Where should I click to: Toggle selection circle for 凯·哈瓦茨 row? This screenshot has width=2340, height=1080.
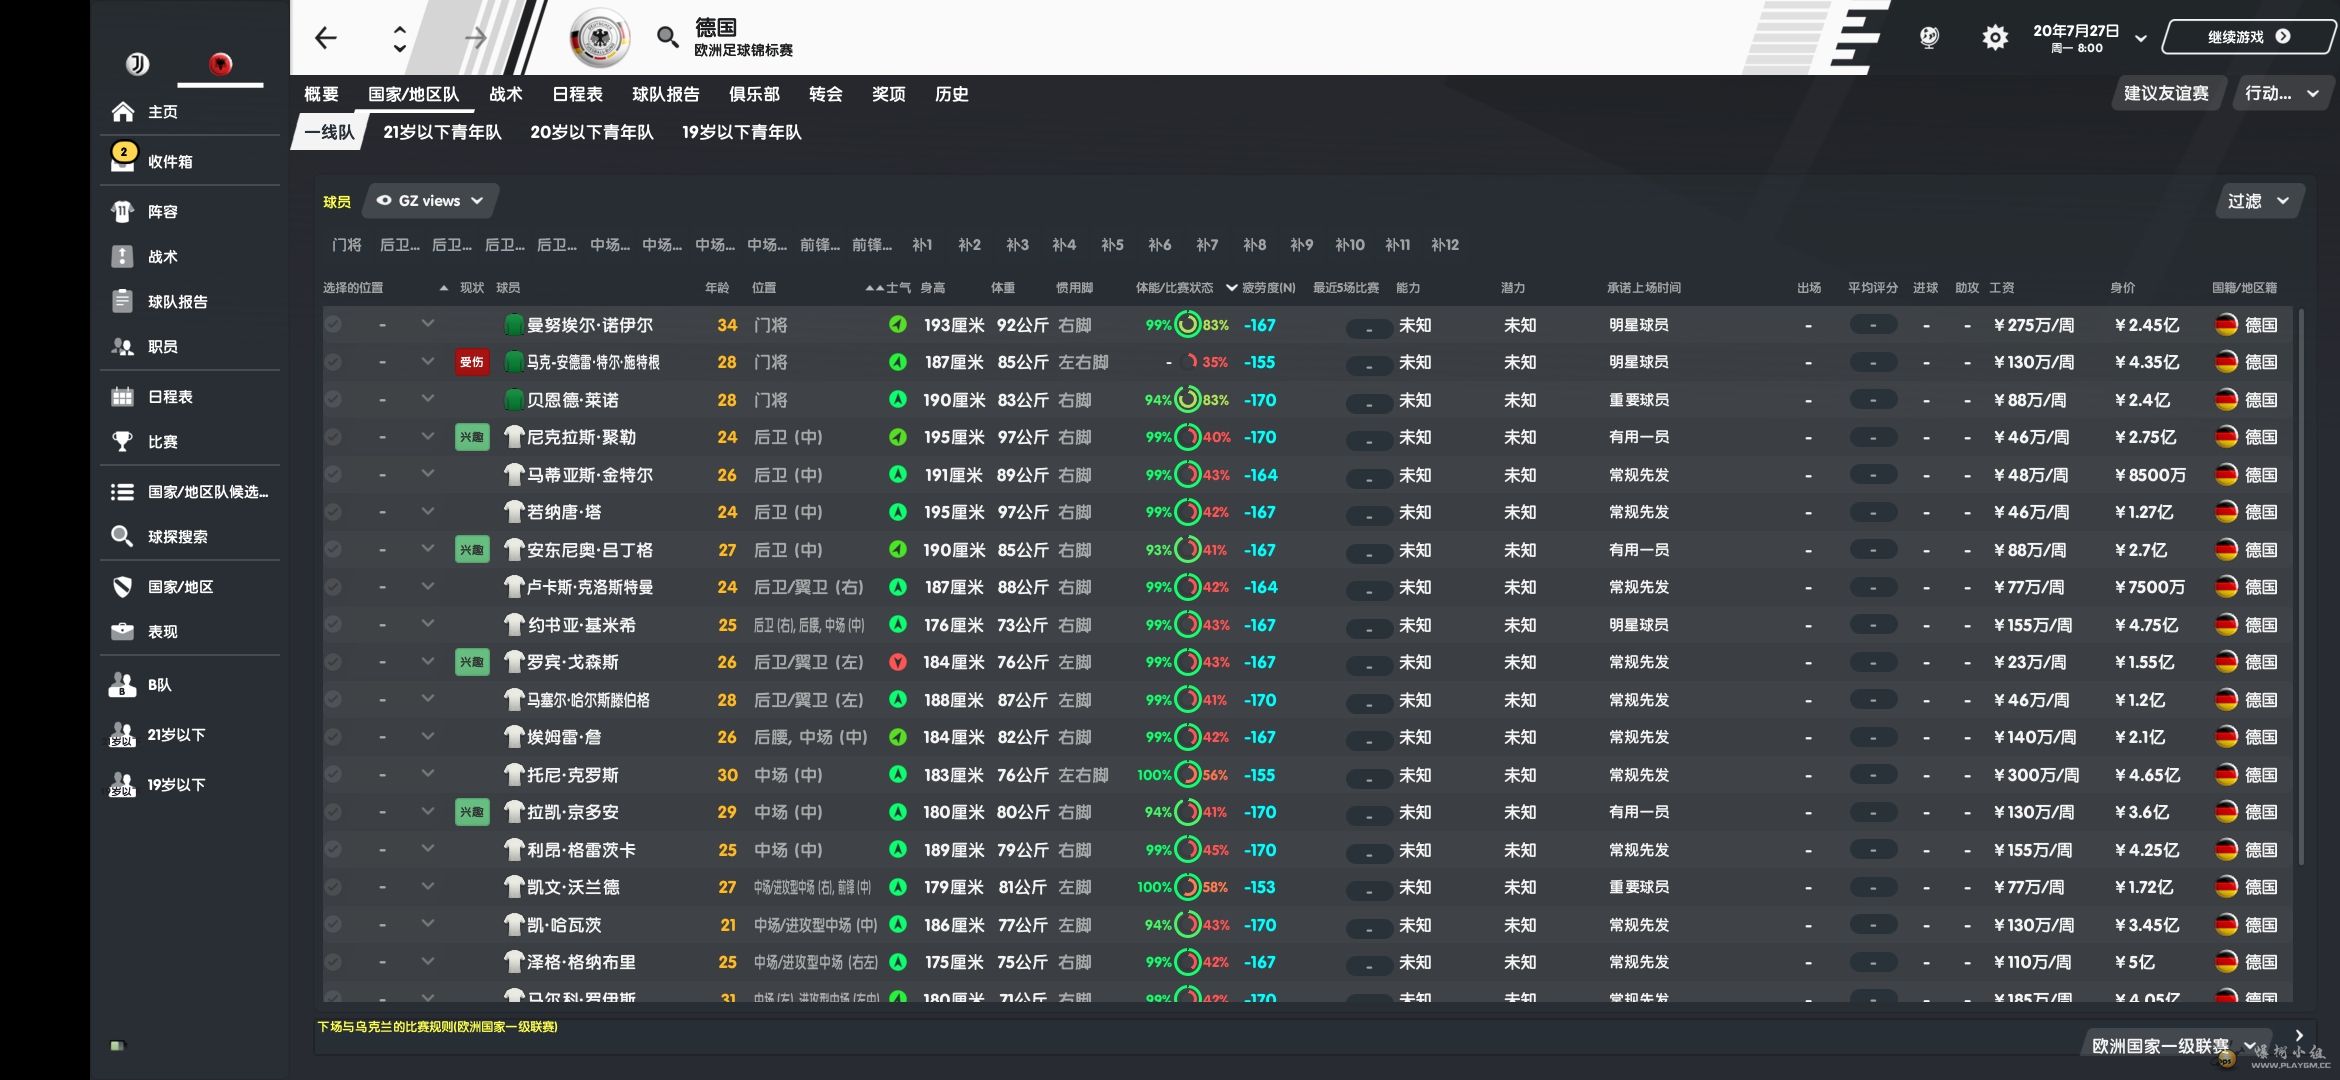coord(333,925)
